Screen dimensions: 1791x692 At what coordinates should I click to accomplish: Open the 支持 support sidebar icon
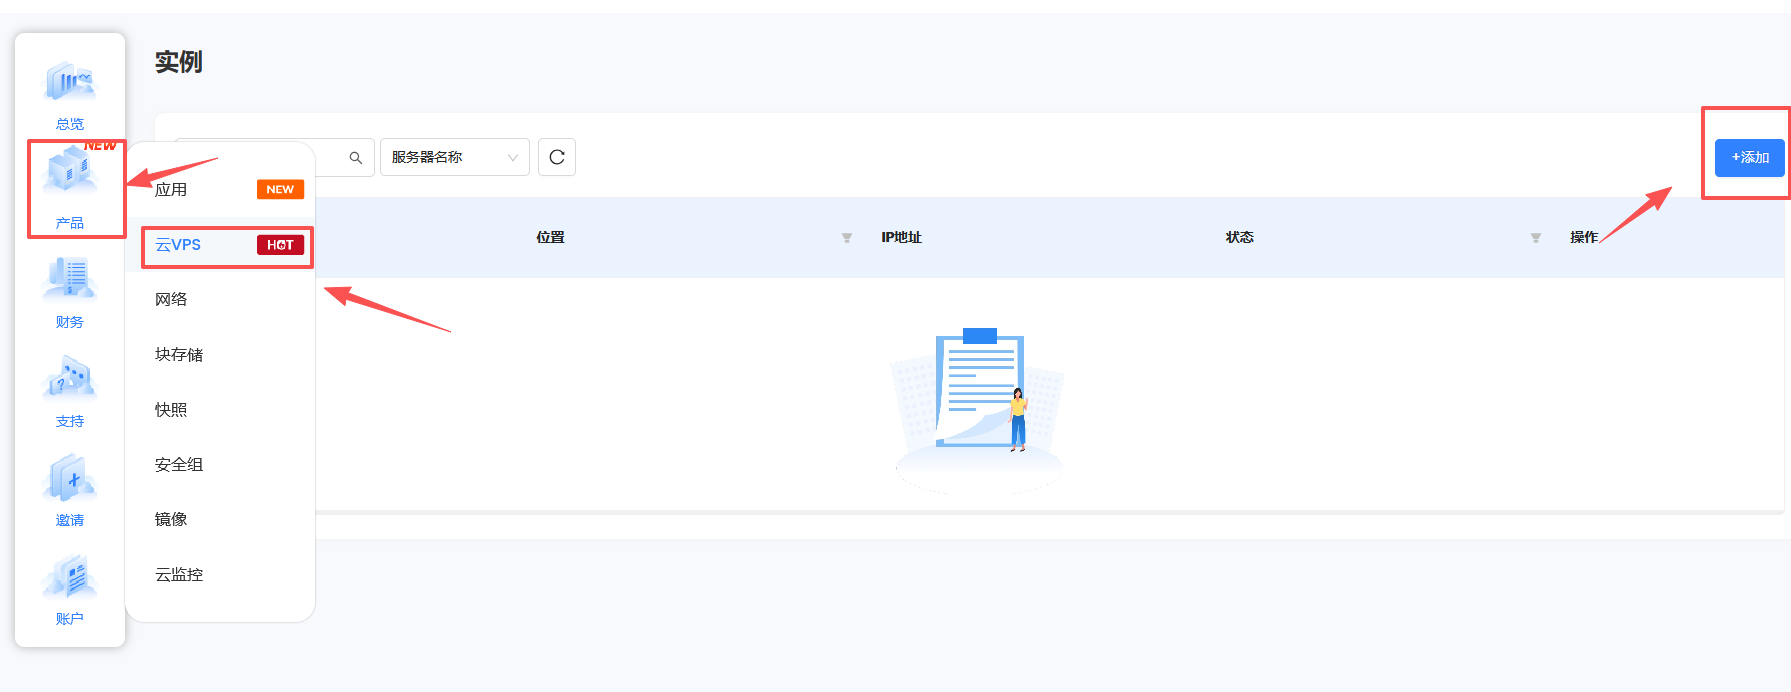[70, 390]
